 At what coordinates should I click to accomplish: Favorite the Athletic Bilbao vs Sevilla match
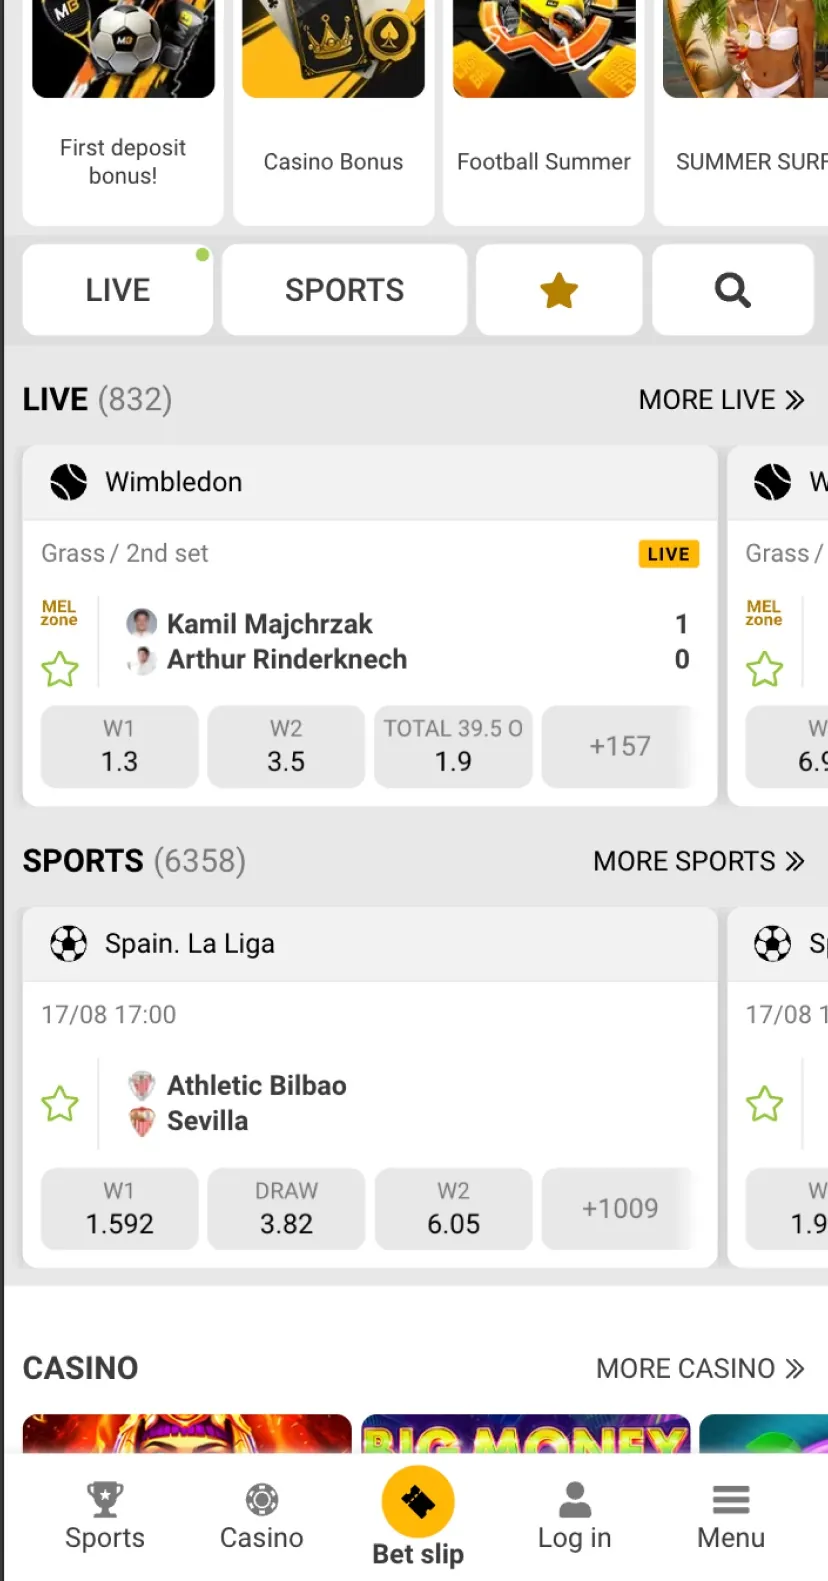(x=60, y=1104)
